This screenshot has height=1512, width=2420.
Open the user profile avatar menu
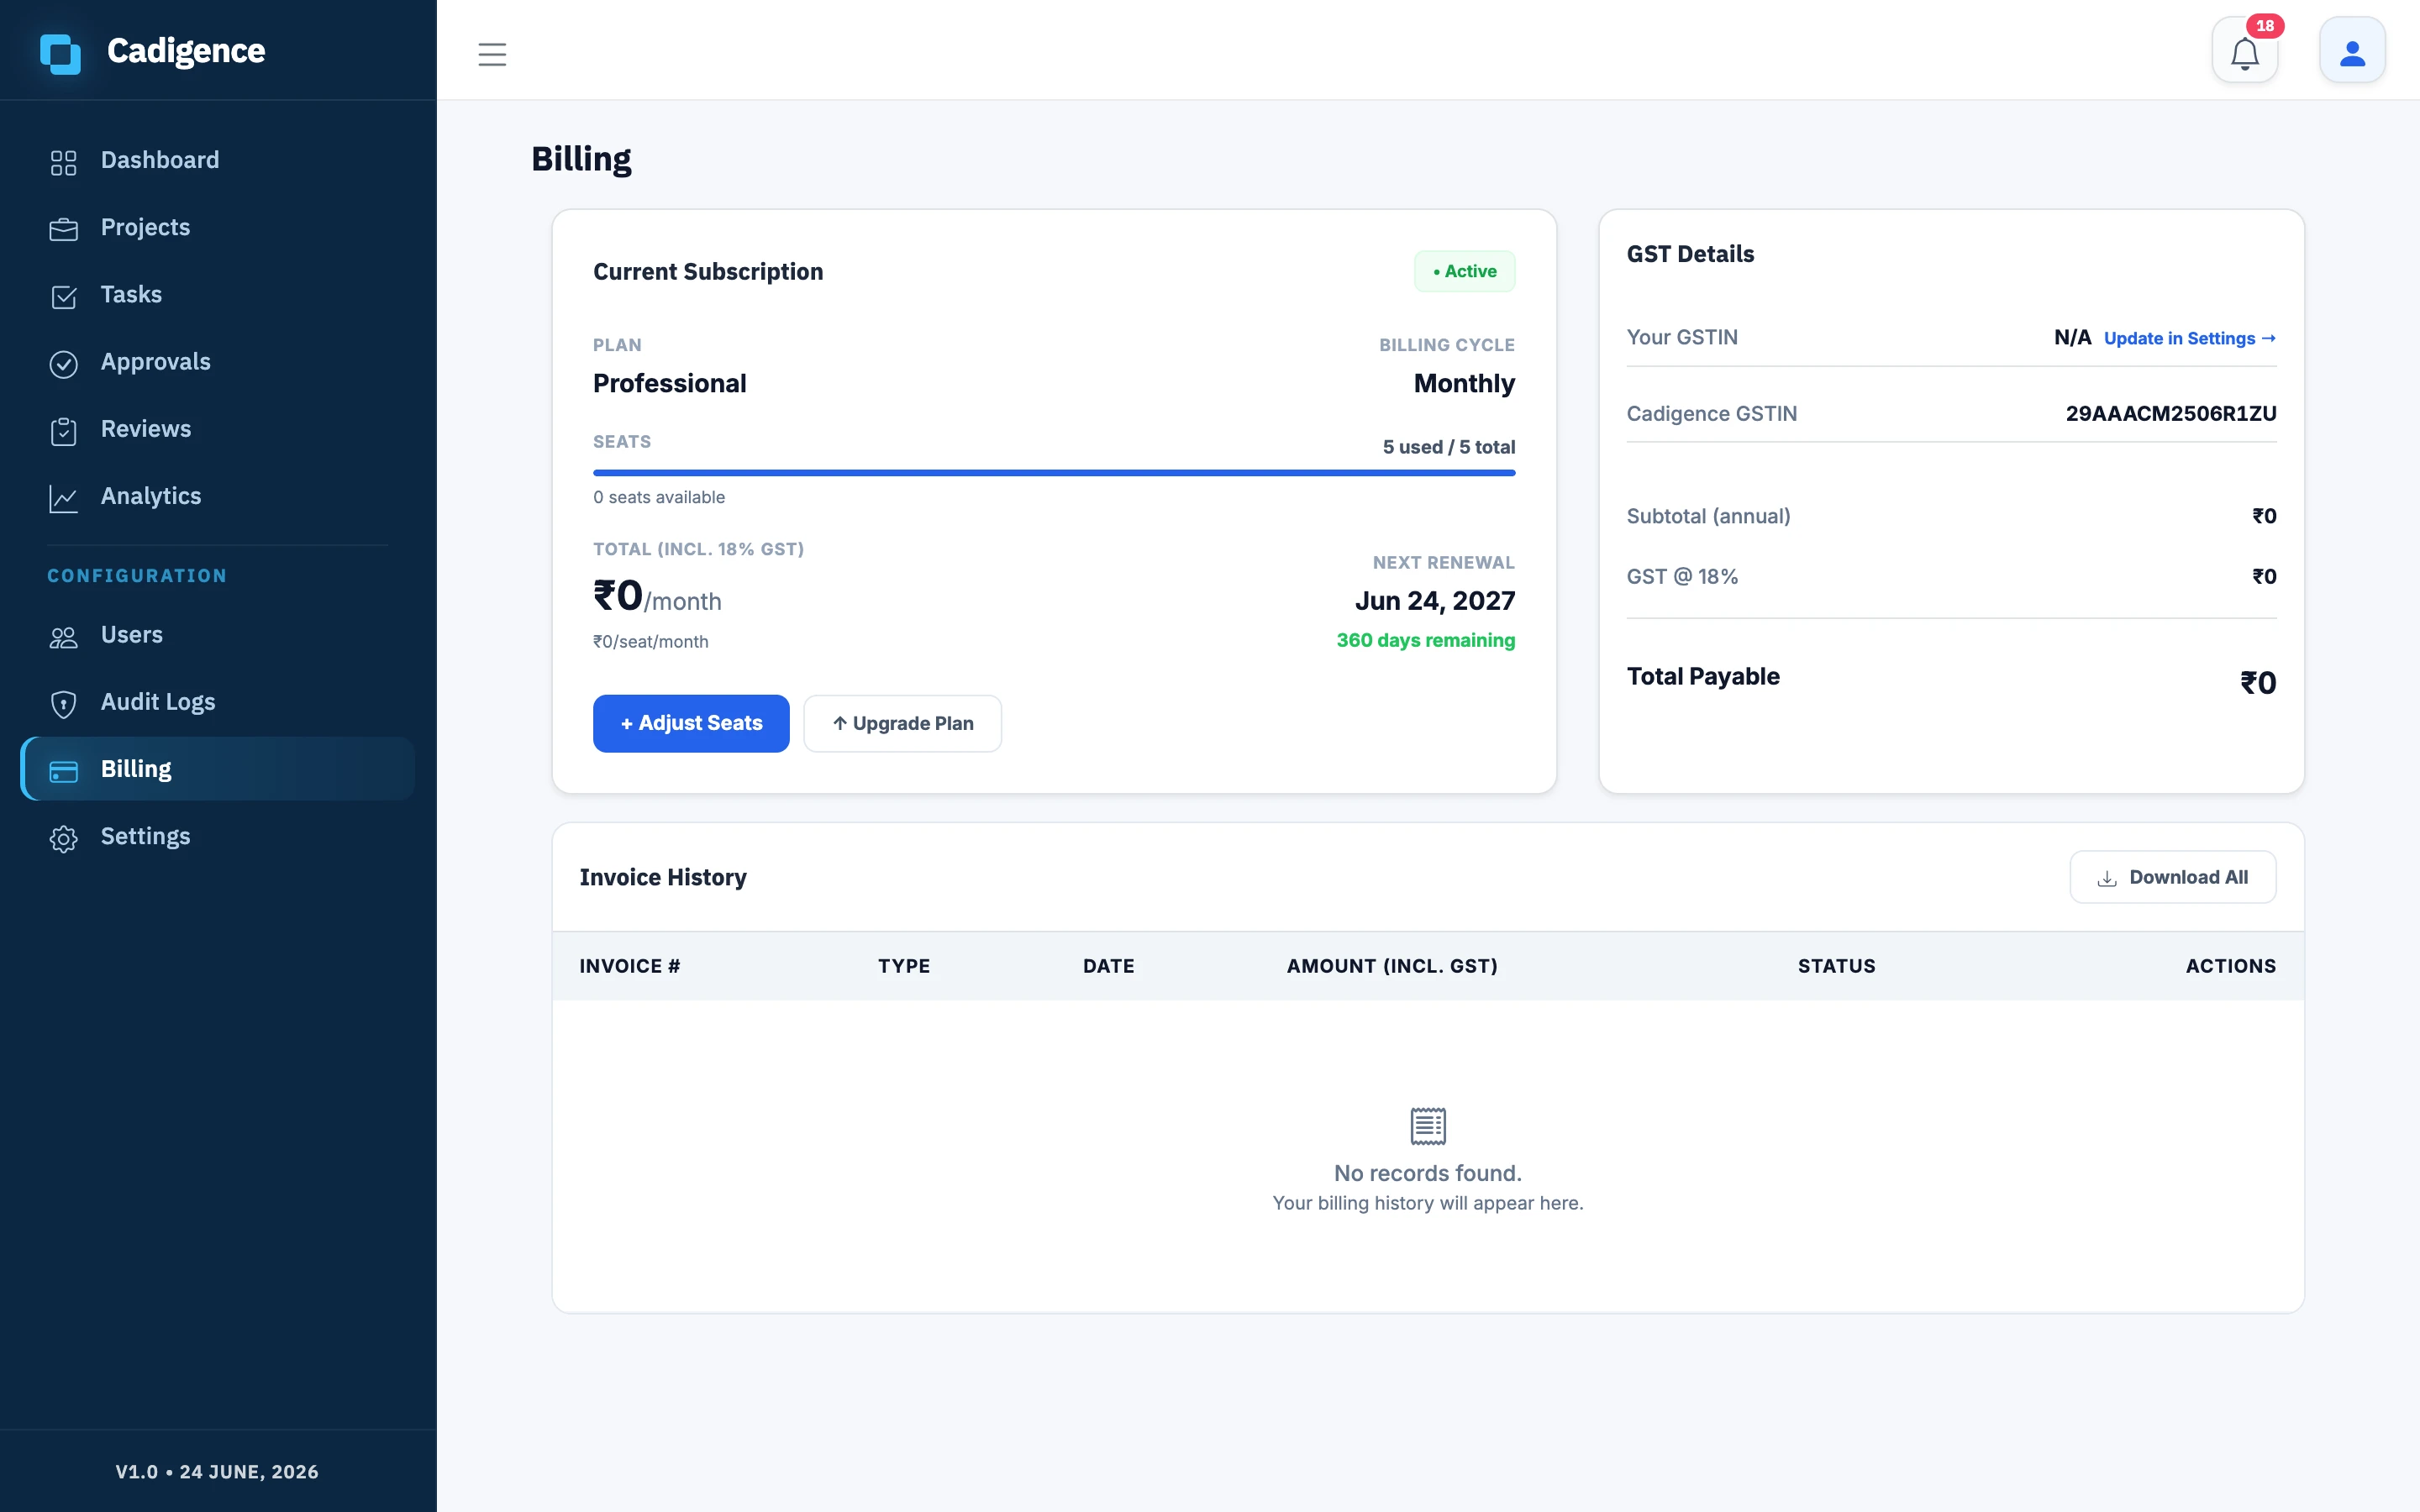[2352, 50]
